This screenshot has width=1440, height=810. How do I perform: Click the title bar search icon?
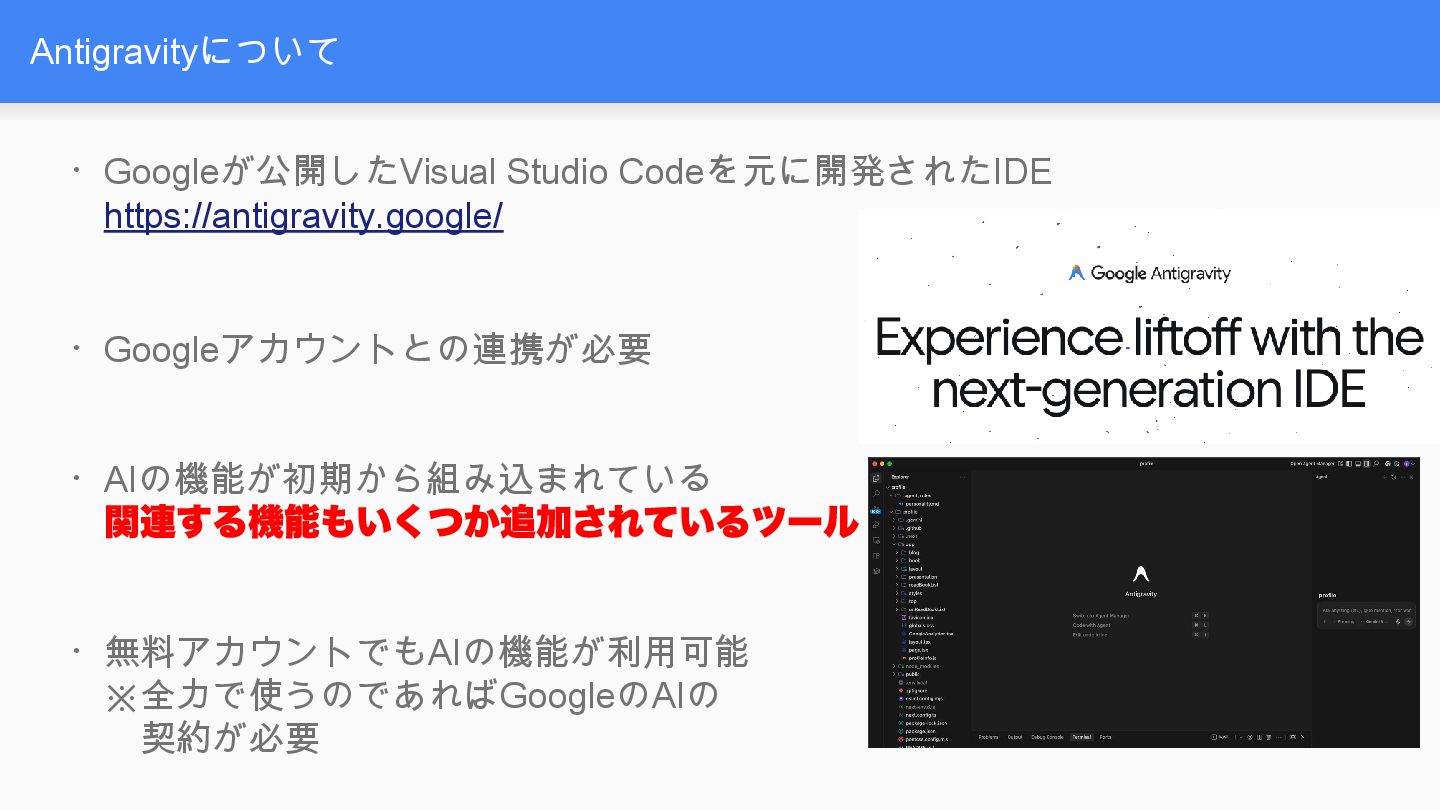pos(1376,464)
